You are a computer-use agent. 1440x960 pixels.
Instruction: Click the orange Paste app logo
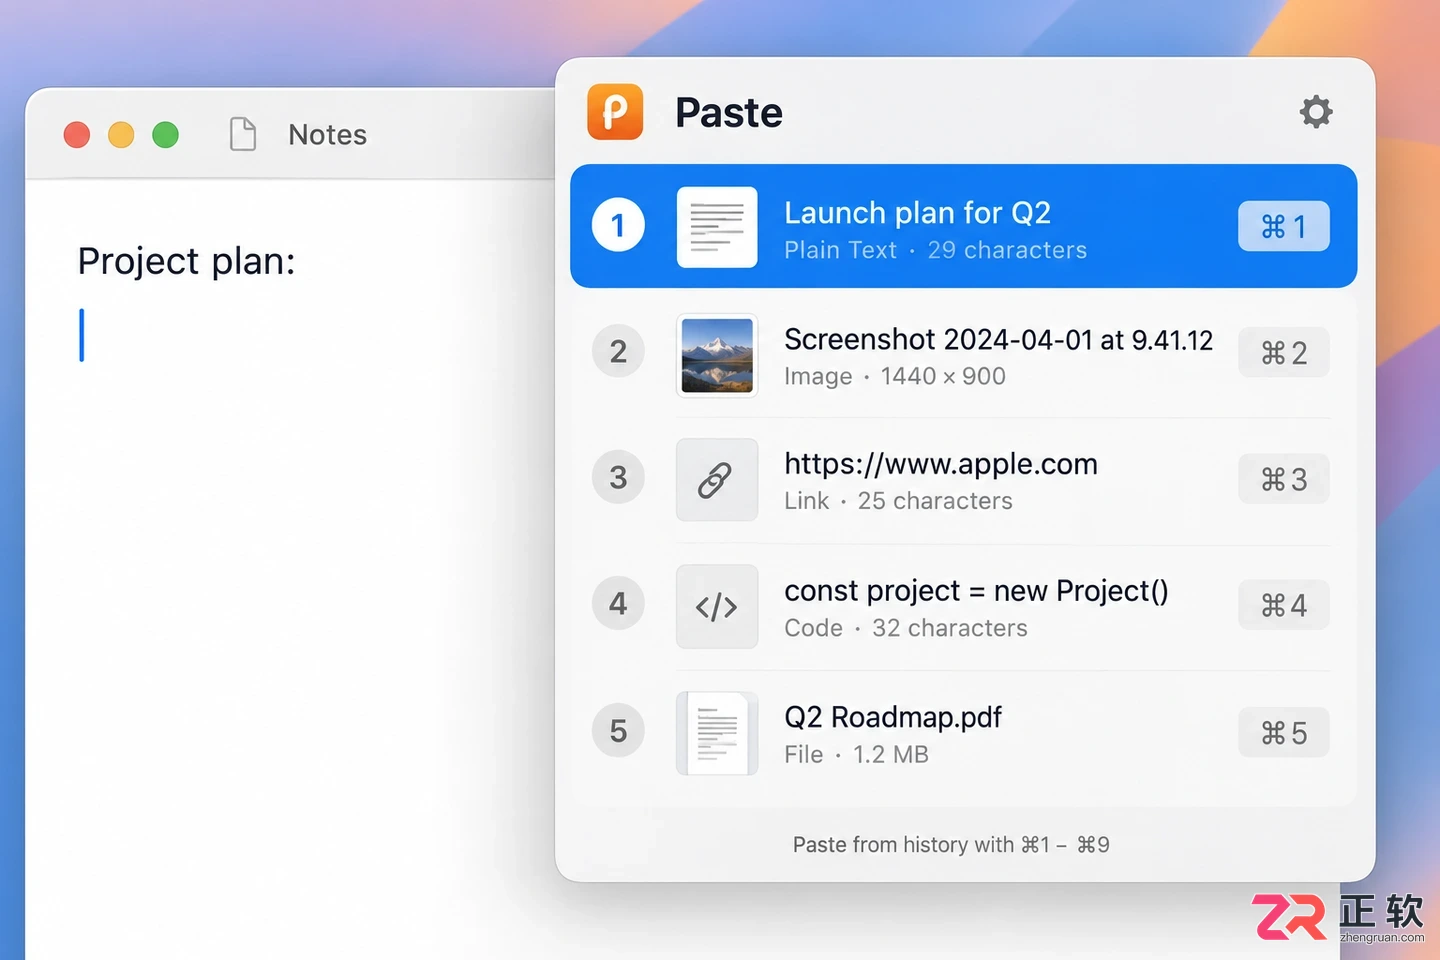coord(615,112)
